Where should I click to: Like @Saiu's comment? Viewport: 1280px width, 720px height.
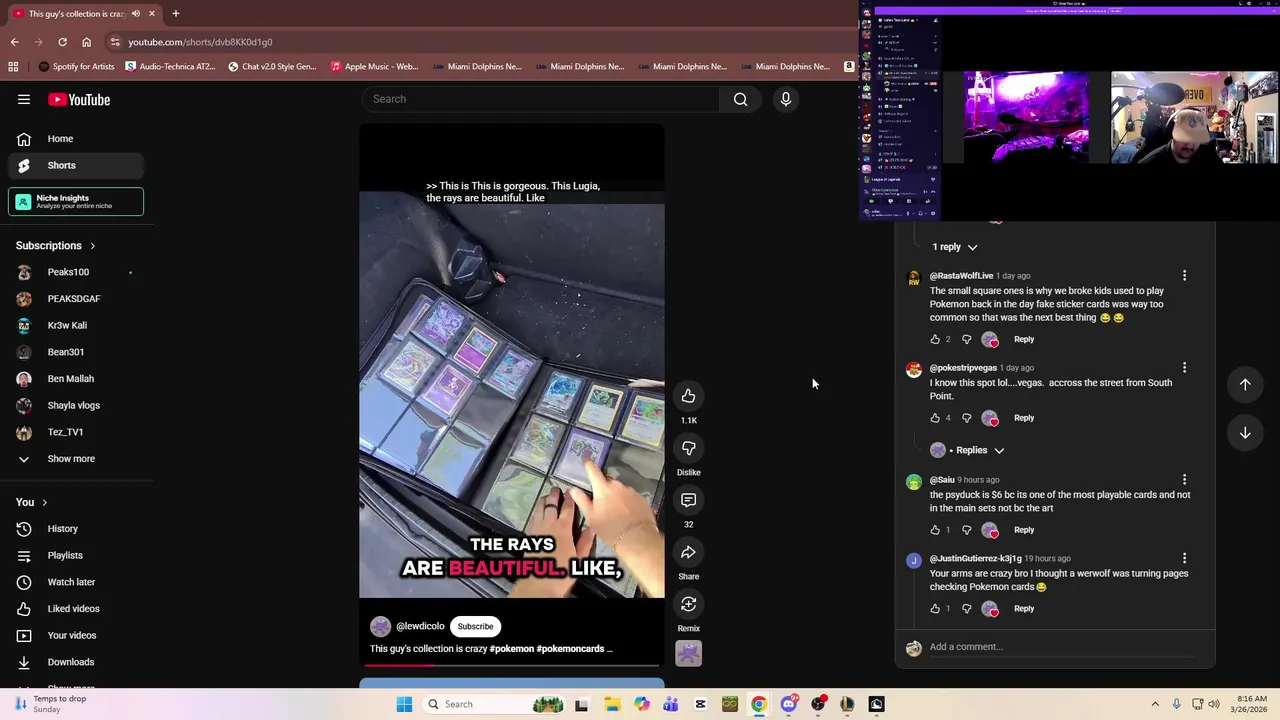pos(935,530)
